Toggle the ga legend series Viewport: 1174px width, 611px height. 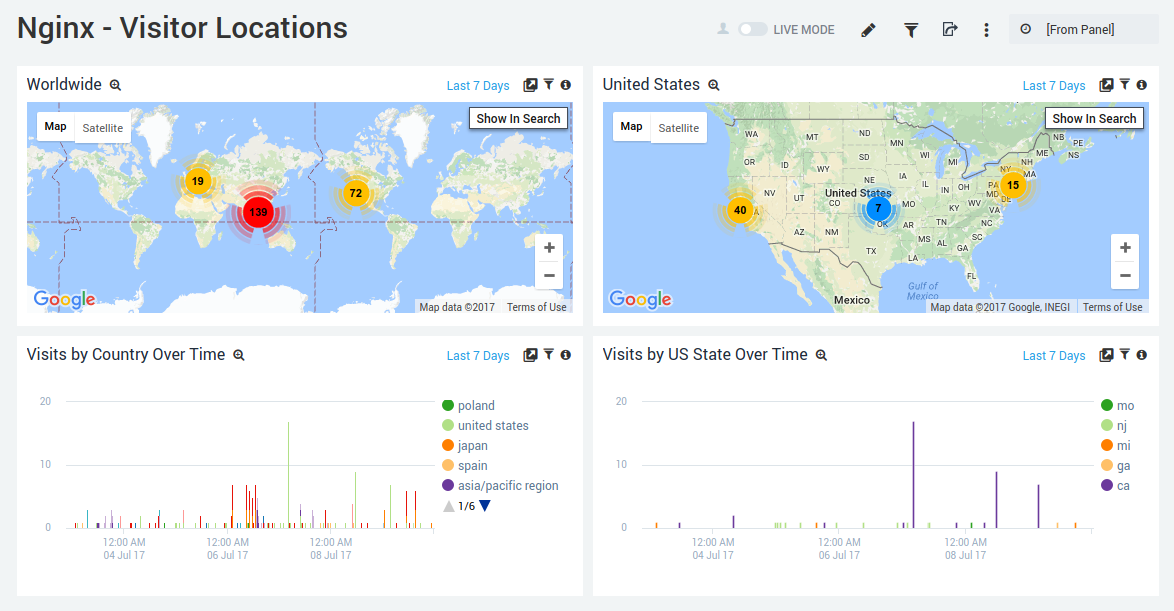(x=1116, y=466)
